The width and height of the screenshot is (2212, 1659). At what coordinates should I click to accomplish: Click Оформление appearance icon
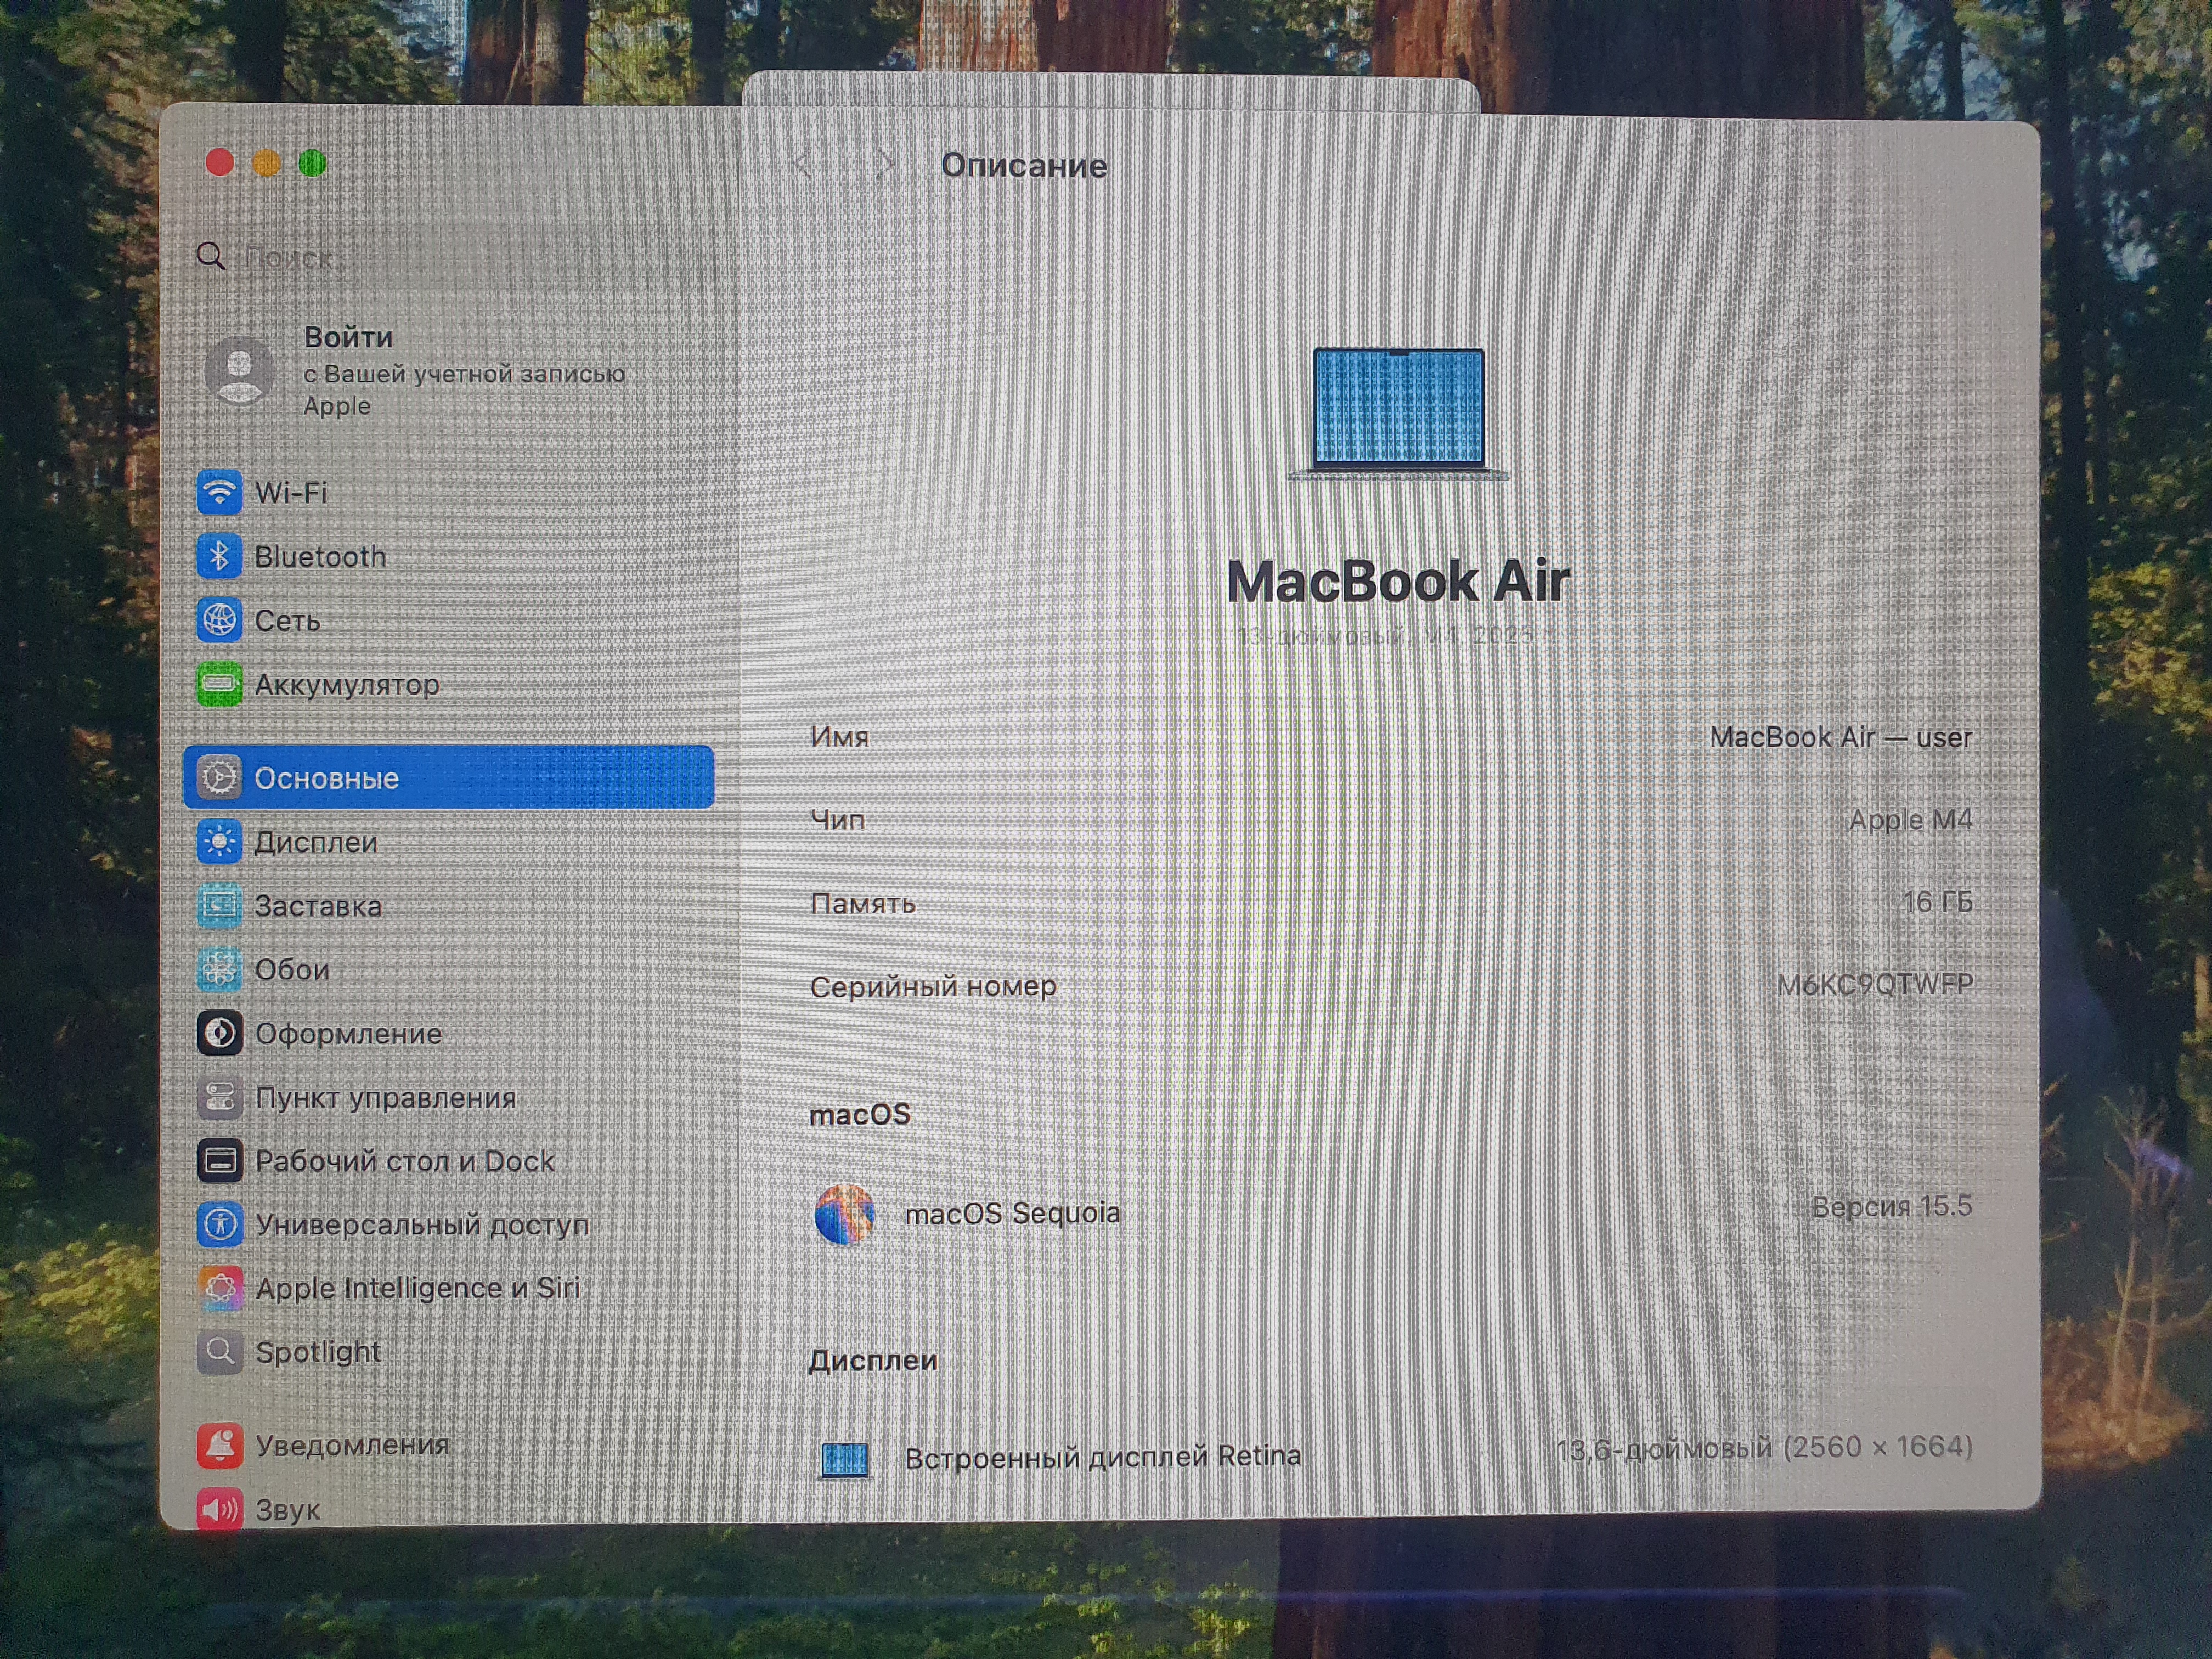click(x=219, y=1033)
